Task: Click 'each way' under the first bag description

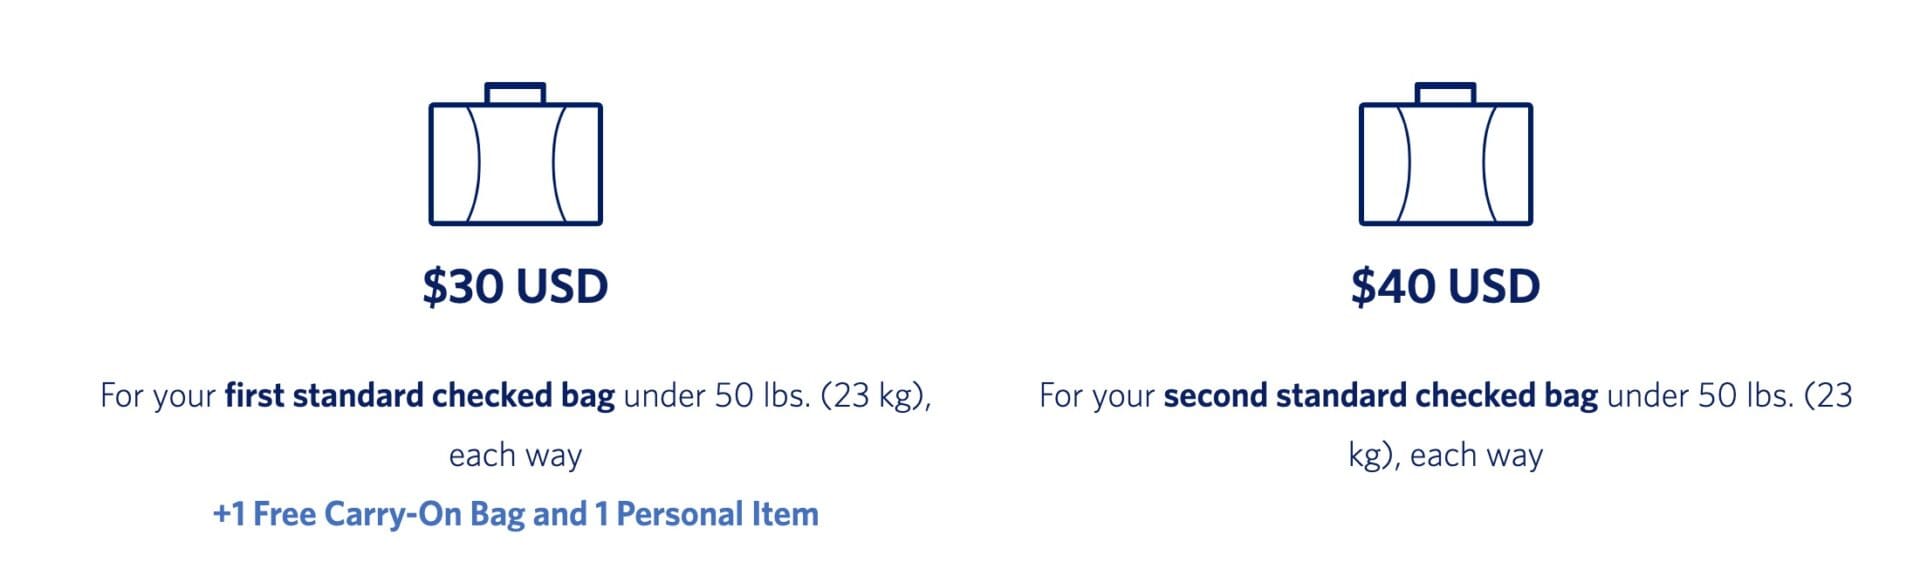Action: [515, 455]
